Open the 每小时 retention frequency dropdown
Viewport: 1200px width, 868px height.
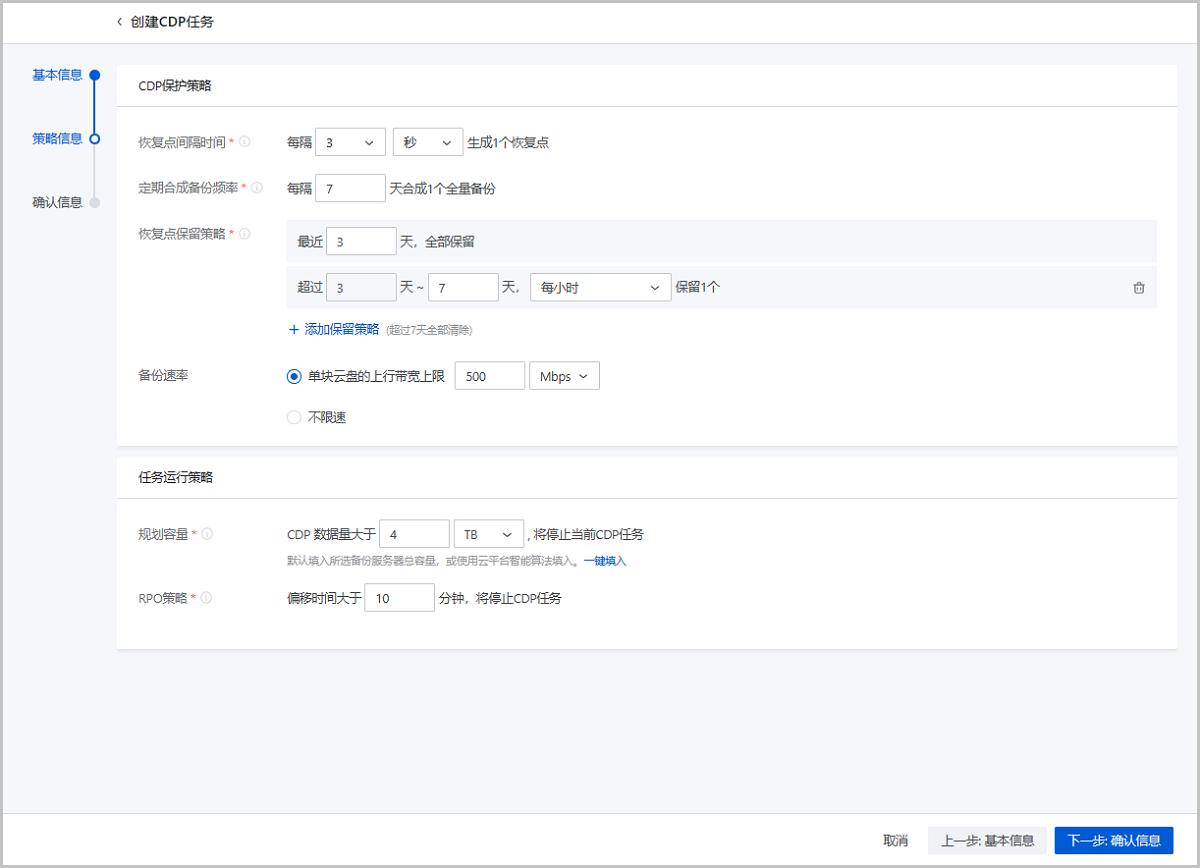600,287
